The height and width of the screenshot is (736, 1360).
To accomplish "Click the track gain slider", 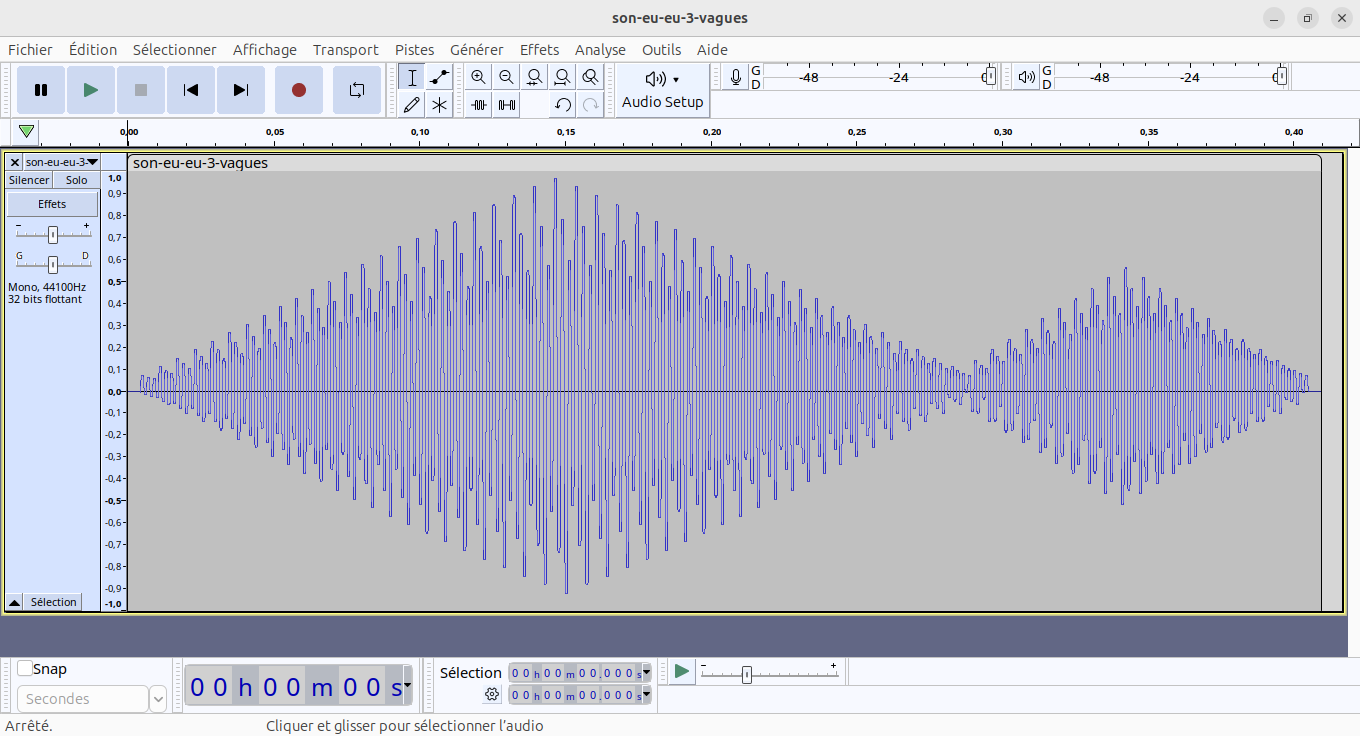I will point(53,234).
